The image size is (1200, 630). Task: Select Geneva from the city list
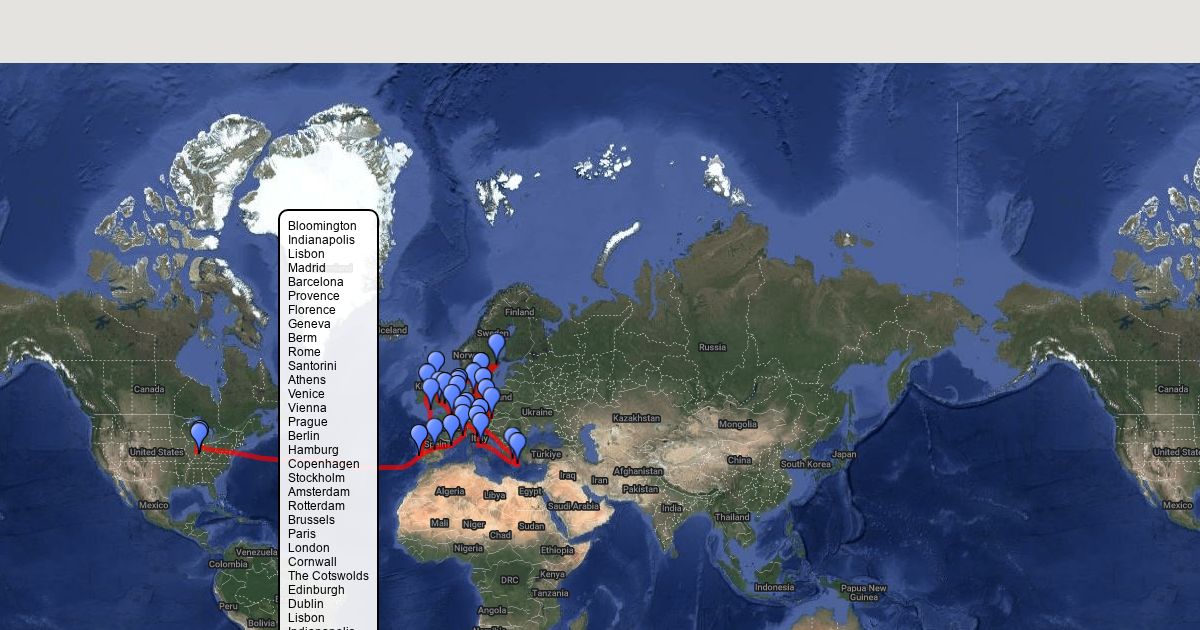pos(309,324)
